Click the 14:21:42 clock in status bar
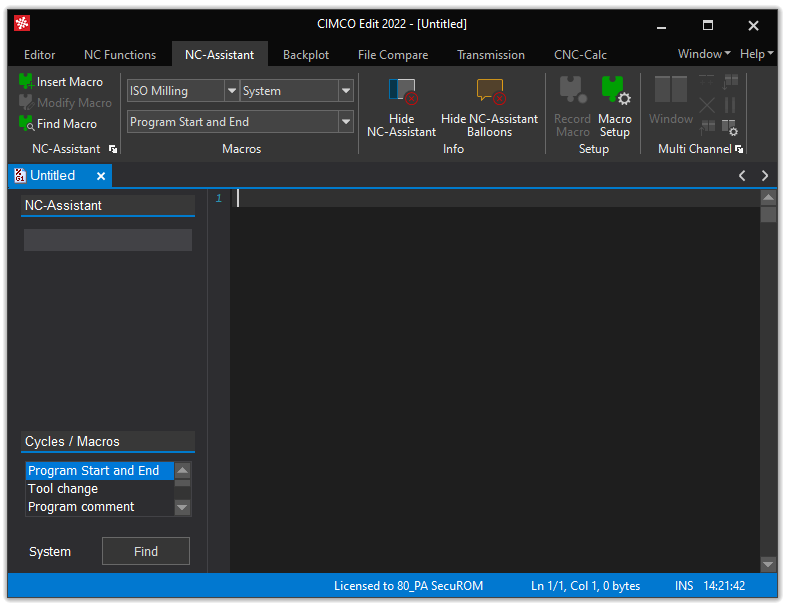Image resolution: width=788 pixels, height=607 pixels. click(724, 586)
